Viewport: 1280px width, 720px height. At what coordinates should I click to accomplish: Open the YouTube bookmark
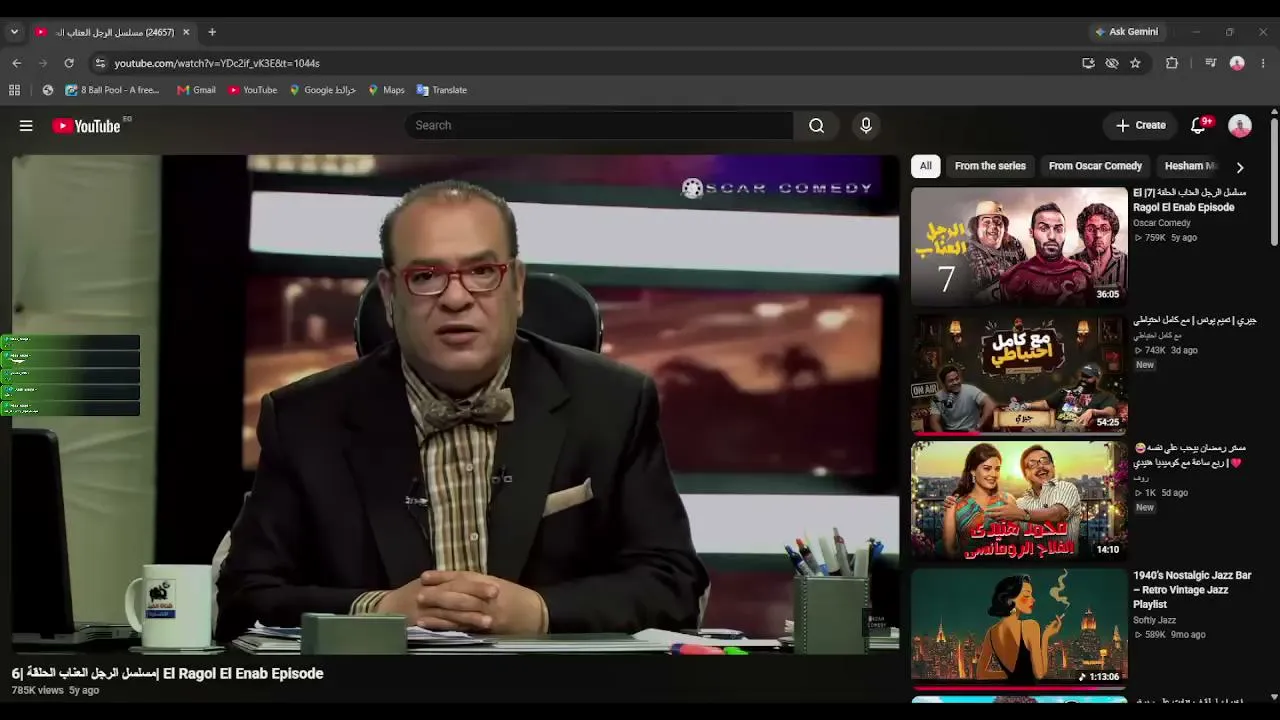252,90
